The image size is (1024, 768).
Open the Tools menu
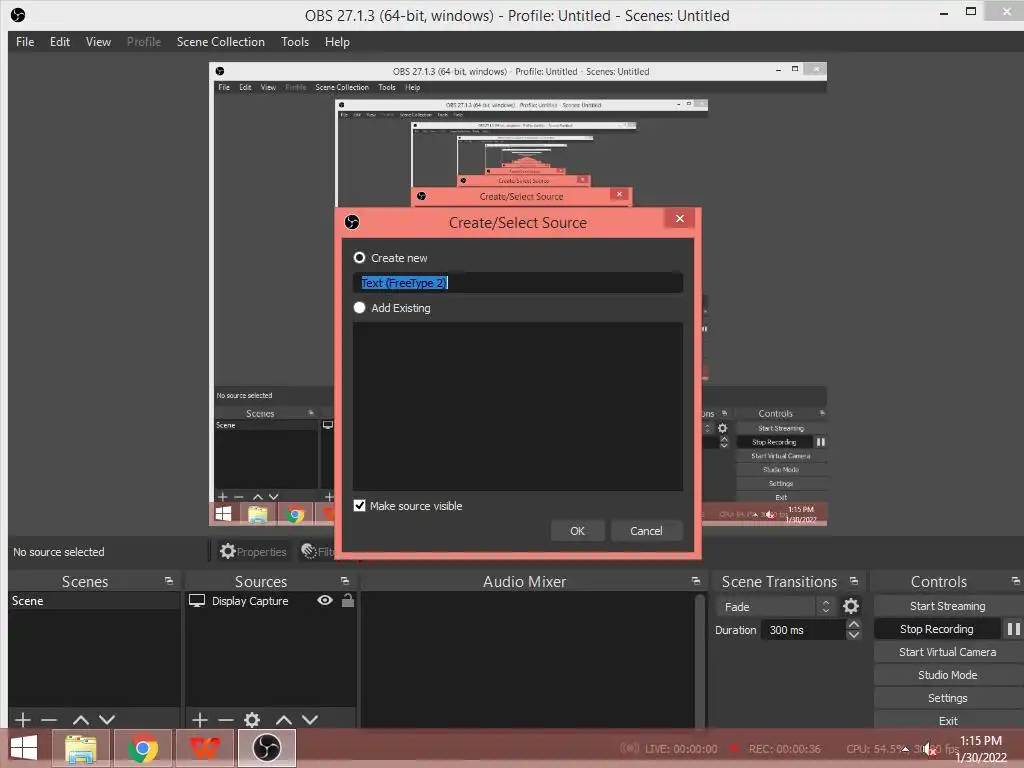[x=295, y=42]
